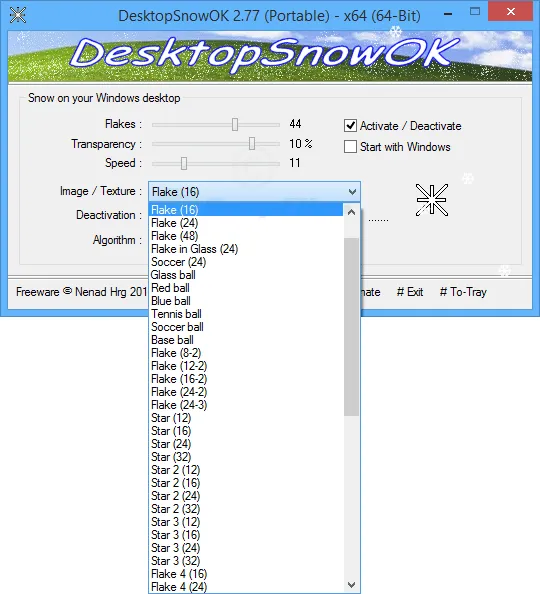The image size is (540, 594).
Task: Choose Flake (48) from the list
Action: coord(246,236)
